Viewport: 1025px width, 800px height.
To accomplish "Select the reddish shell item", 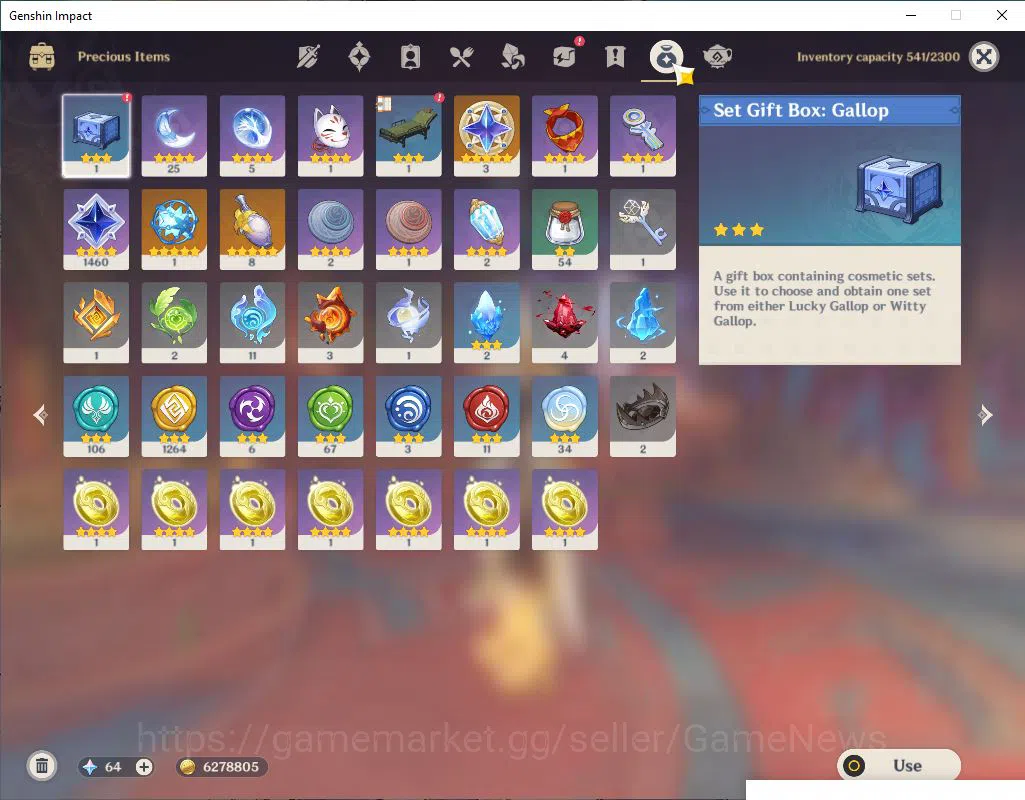I will tap(409, 229).
